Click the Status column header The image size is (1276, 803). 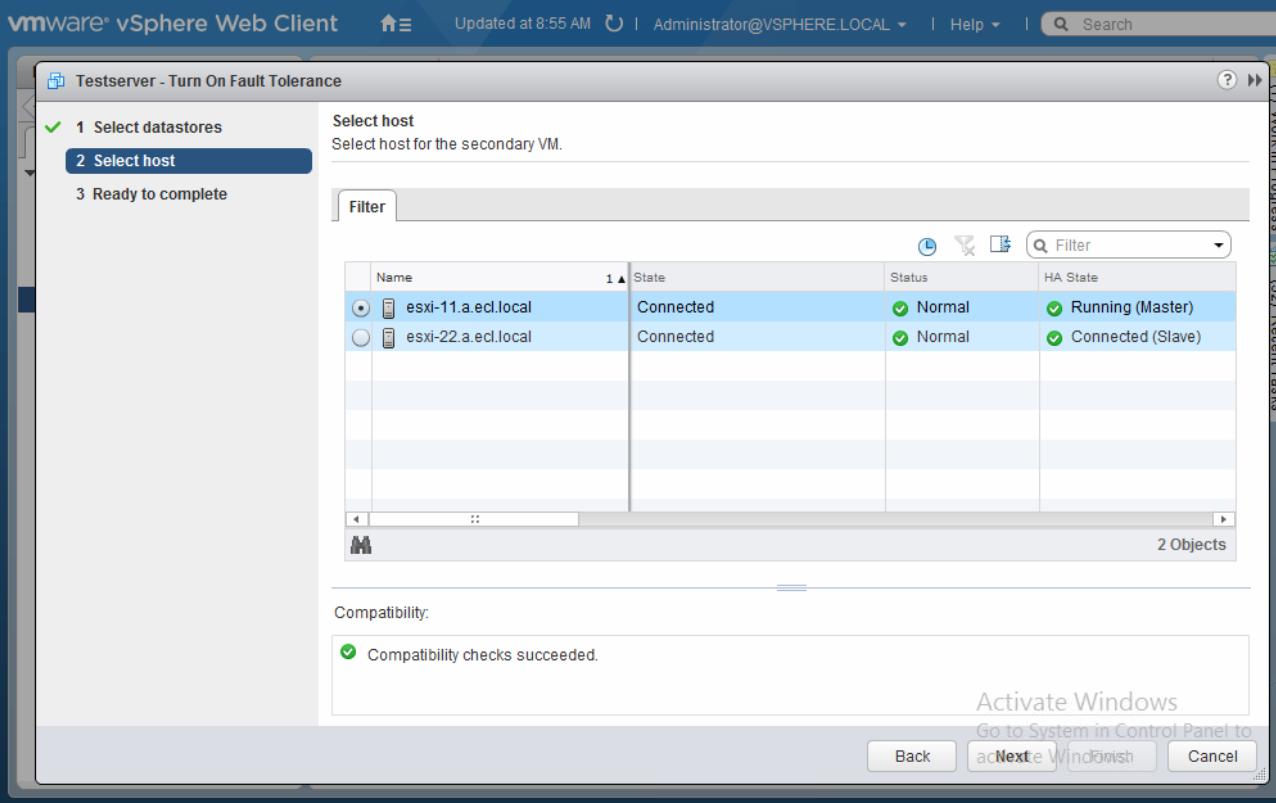(x=962, y=277)
